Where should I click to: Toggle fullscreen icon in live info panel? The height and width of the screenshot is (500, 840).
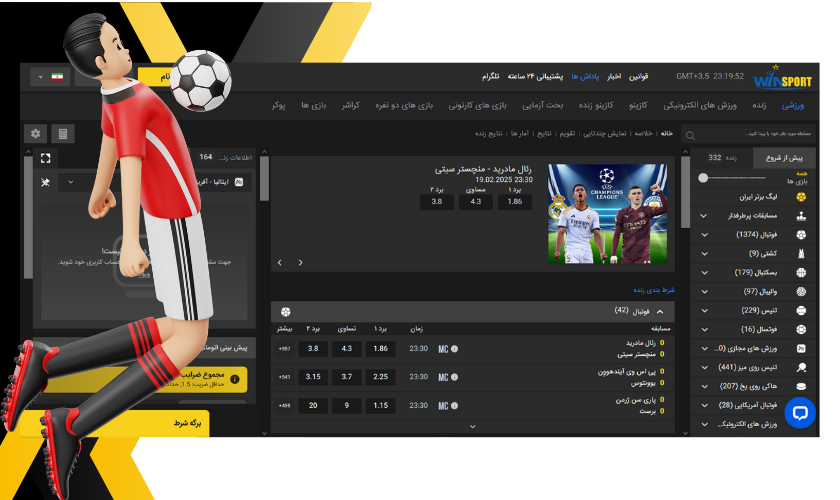tap(46, 158)
